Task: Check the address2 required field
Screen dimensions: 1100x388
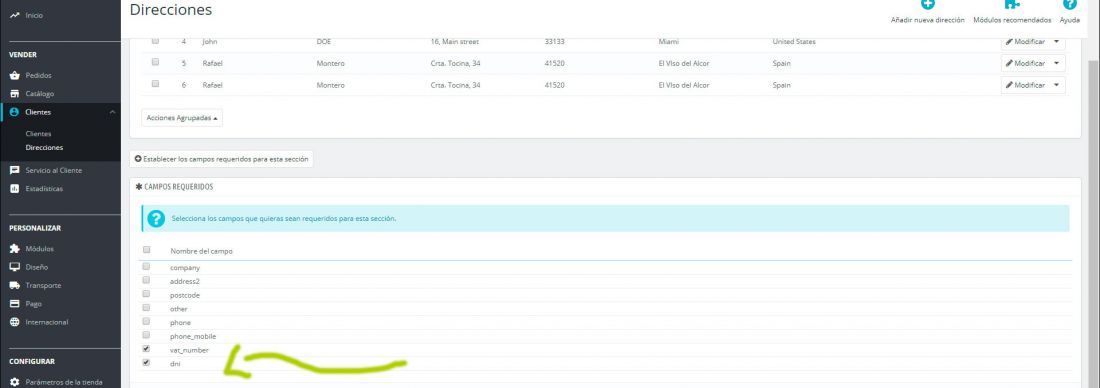Action: click(146, 280)
